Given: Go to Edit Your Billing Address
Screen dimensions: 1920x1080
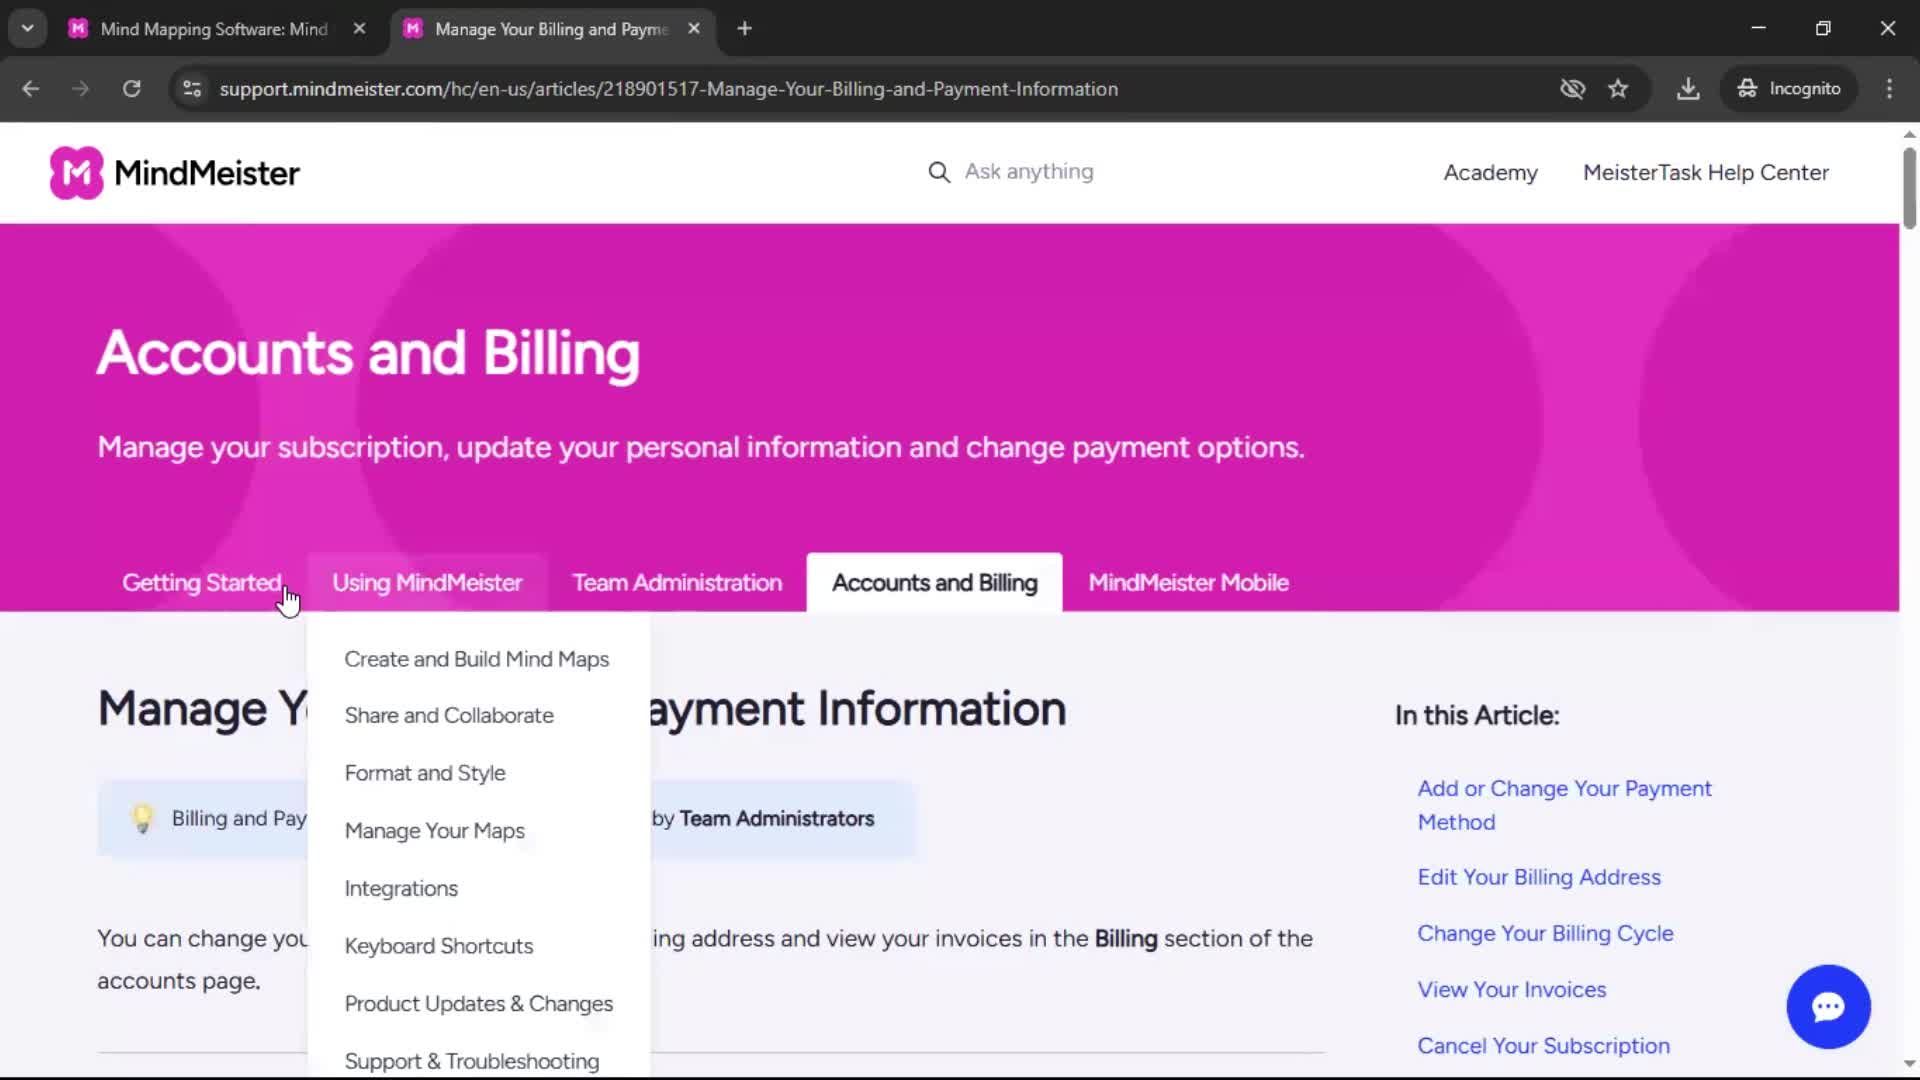Looking at the screenshot, I should (1538, 878).
